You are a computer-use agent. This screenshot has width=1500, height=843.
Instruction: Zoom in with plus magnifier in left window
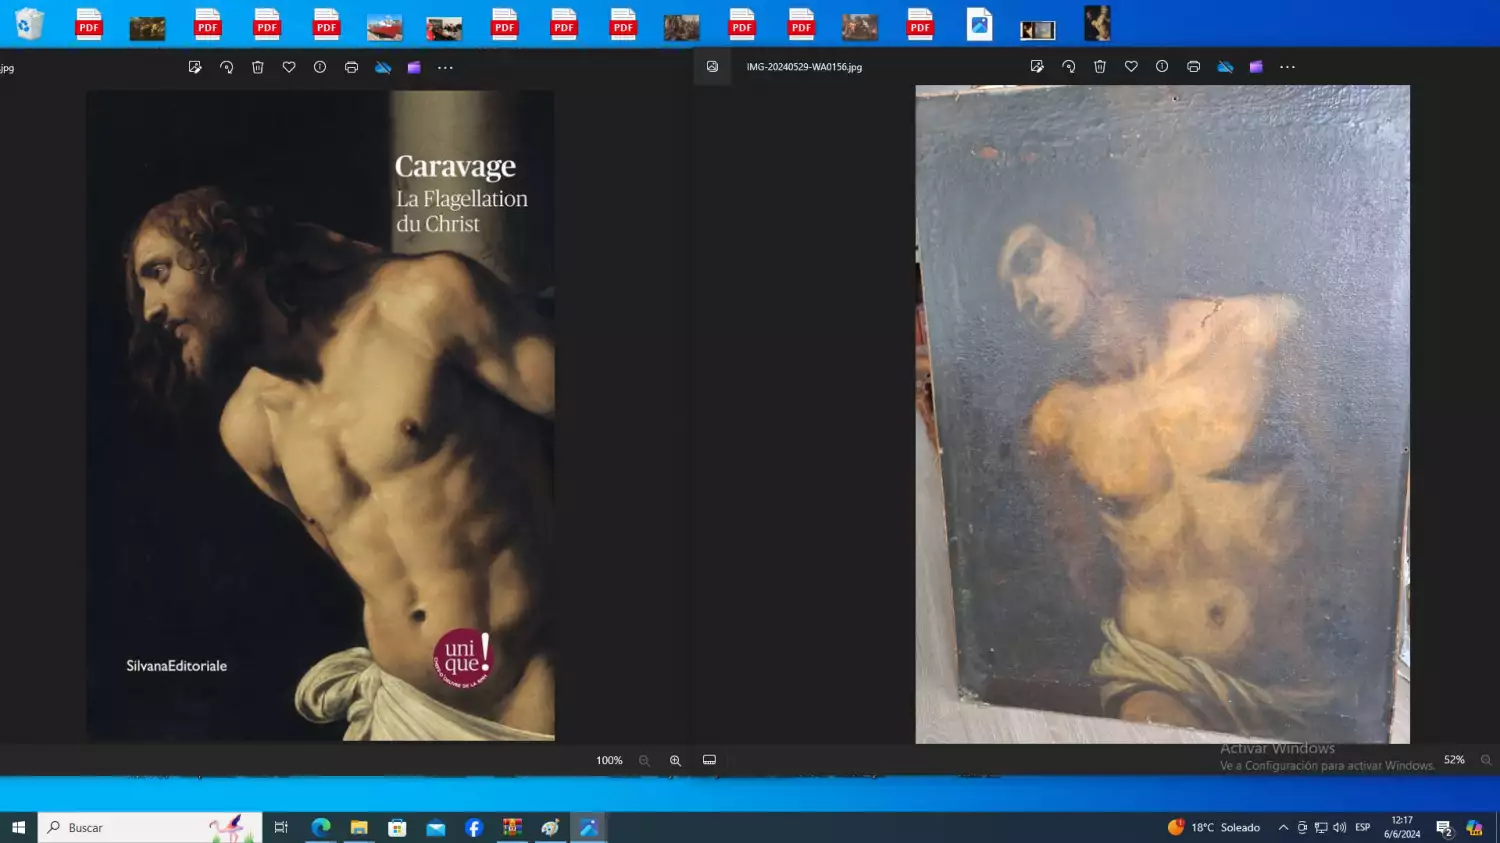click(x=676, y=760)
